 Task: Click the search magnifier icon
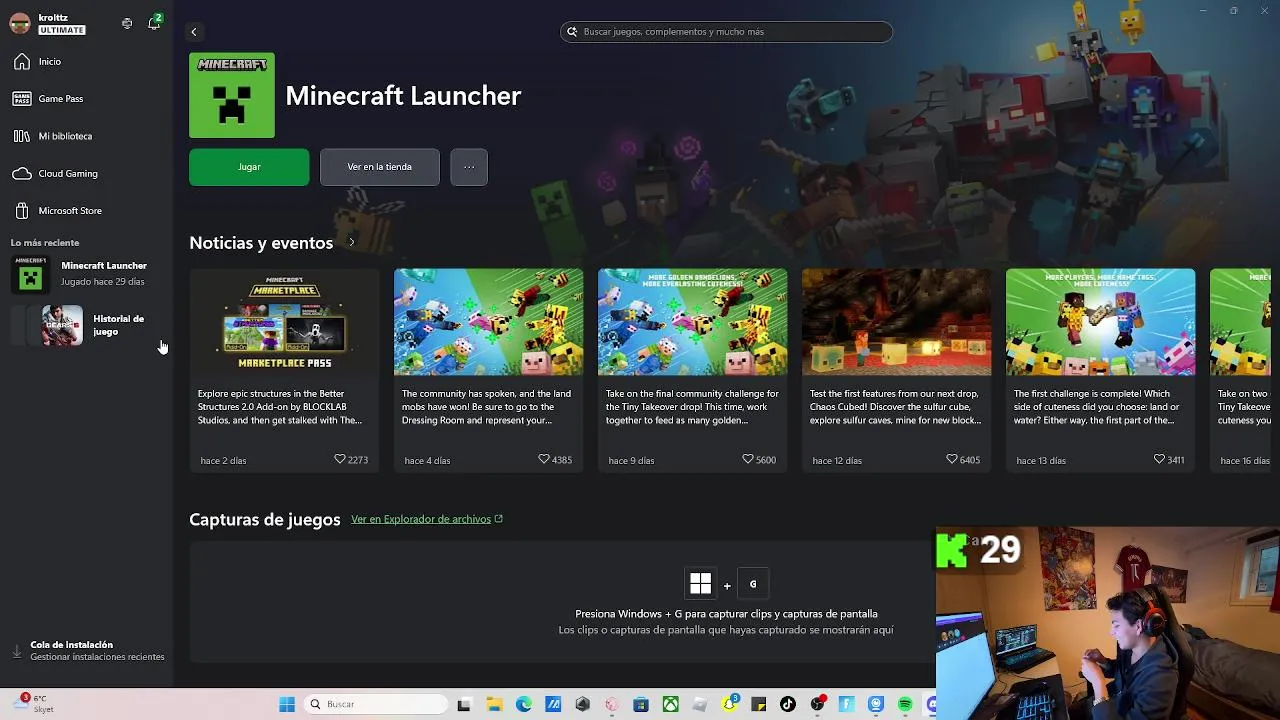pyautogui.click(x=573, y=32)
